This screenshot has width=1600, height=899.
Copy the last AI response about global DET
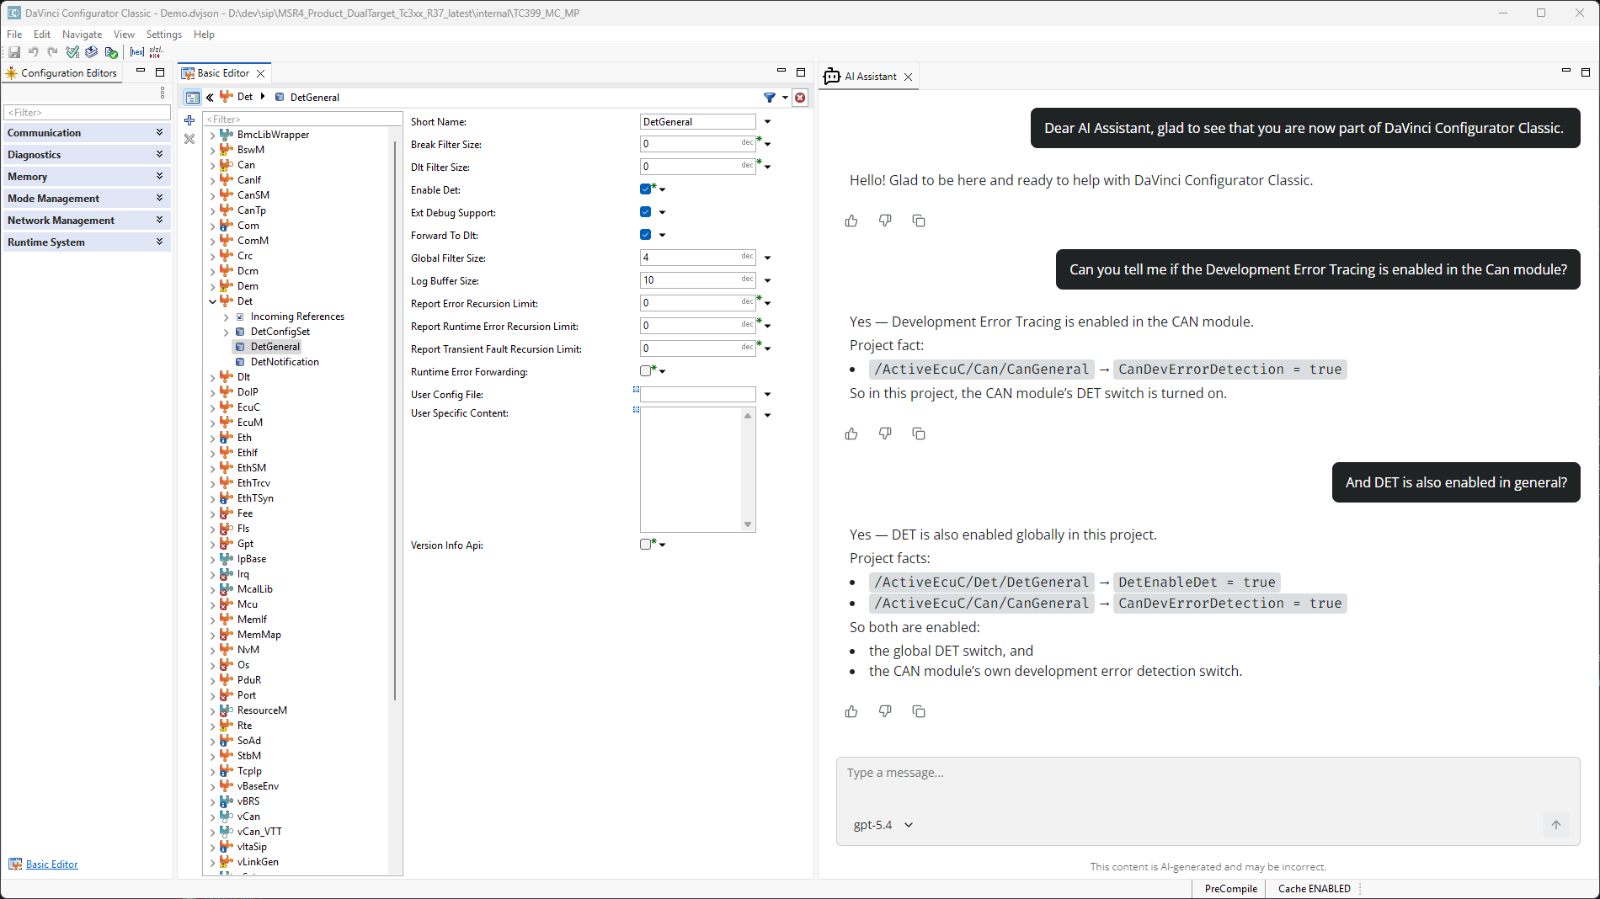[x=919, y=712]
